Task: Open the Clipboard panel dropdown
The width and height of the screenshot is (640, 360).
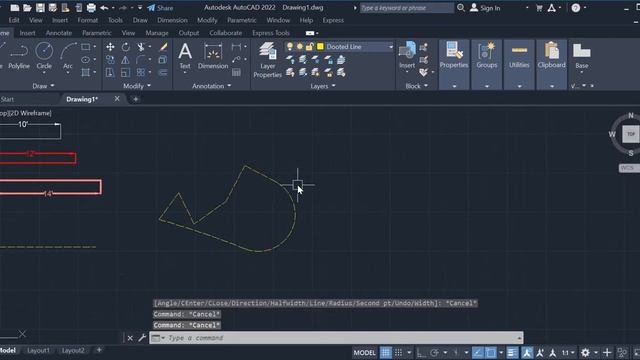Action: (x=551, y=86)
